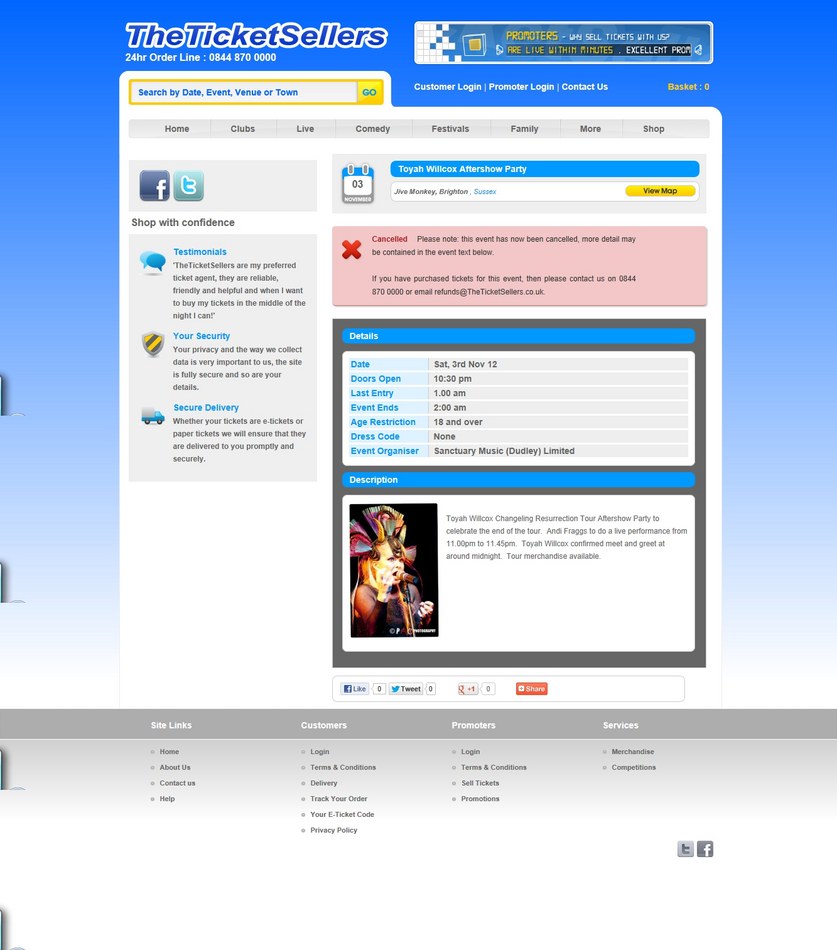The image size is (837, 950).
Task: Open the Twitter icon in sidebar
Action: tap(188, 185)
